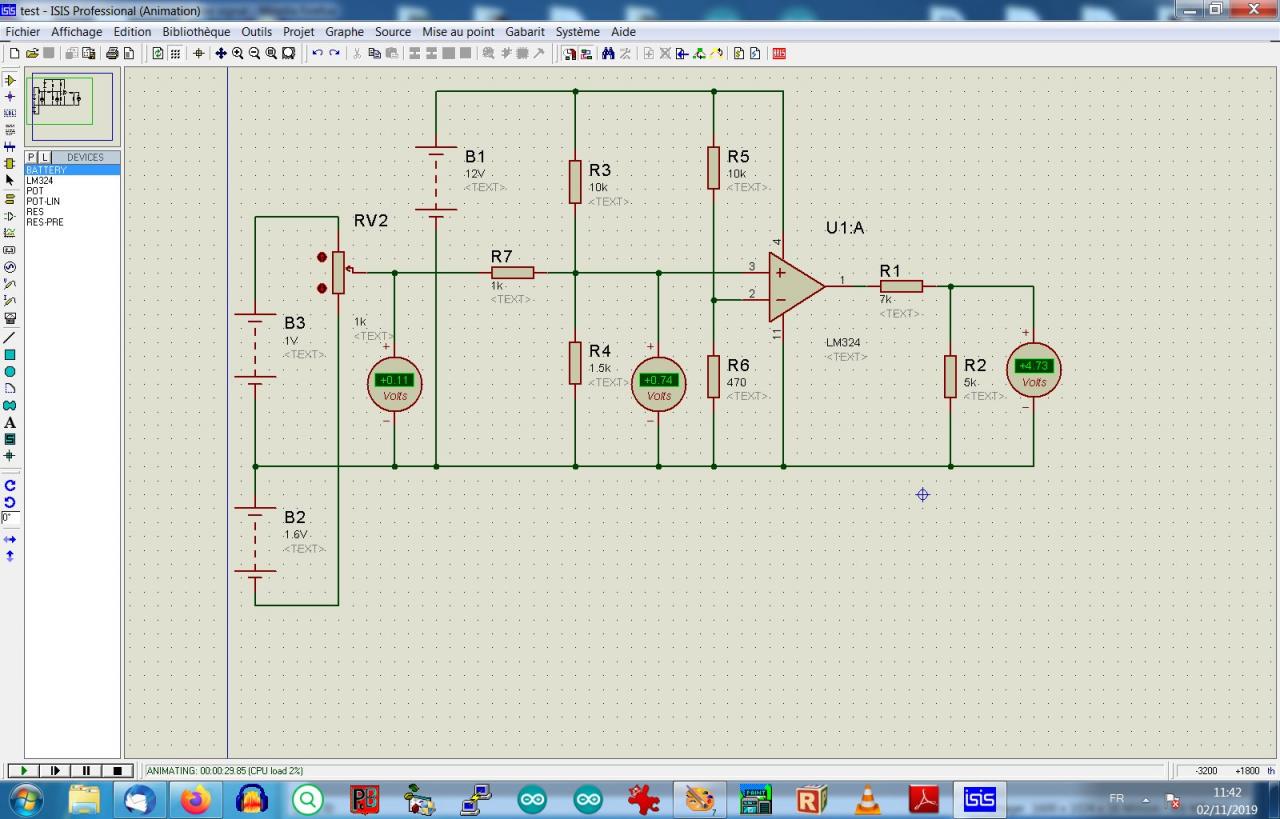Select POT-LIN in the devices list
Screen dimensions: 1280x819
pyautogui.click(x=43, y=202)
